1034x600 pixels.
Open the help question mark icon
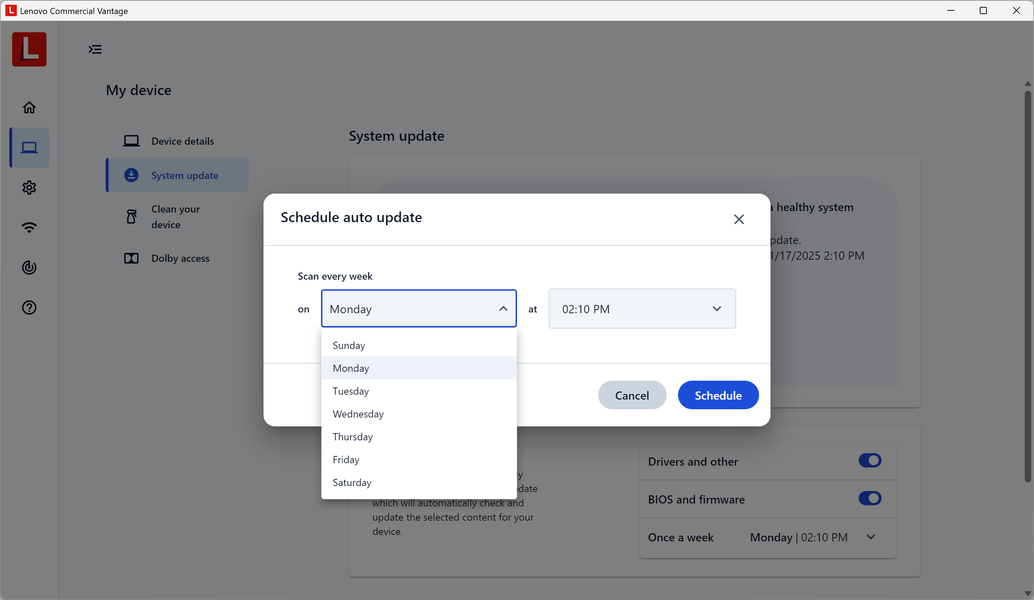point(29,307)
